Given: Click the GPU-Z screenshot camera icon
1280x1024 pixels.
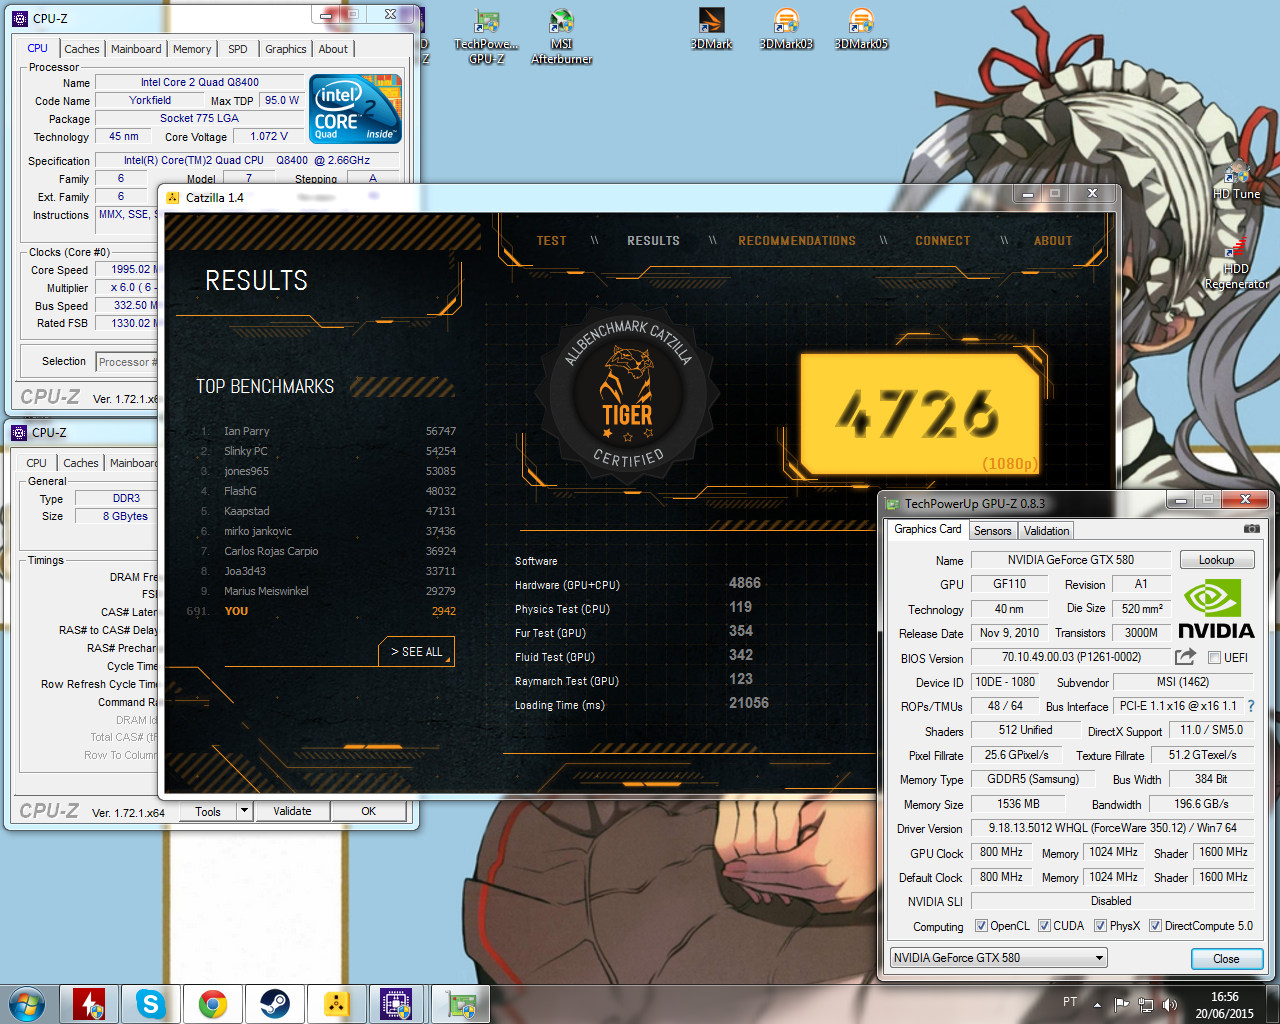Looking at the screenshot, I should 1252,529.
